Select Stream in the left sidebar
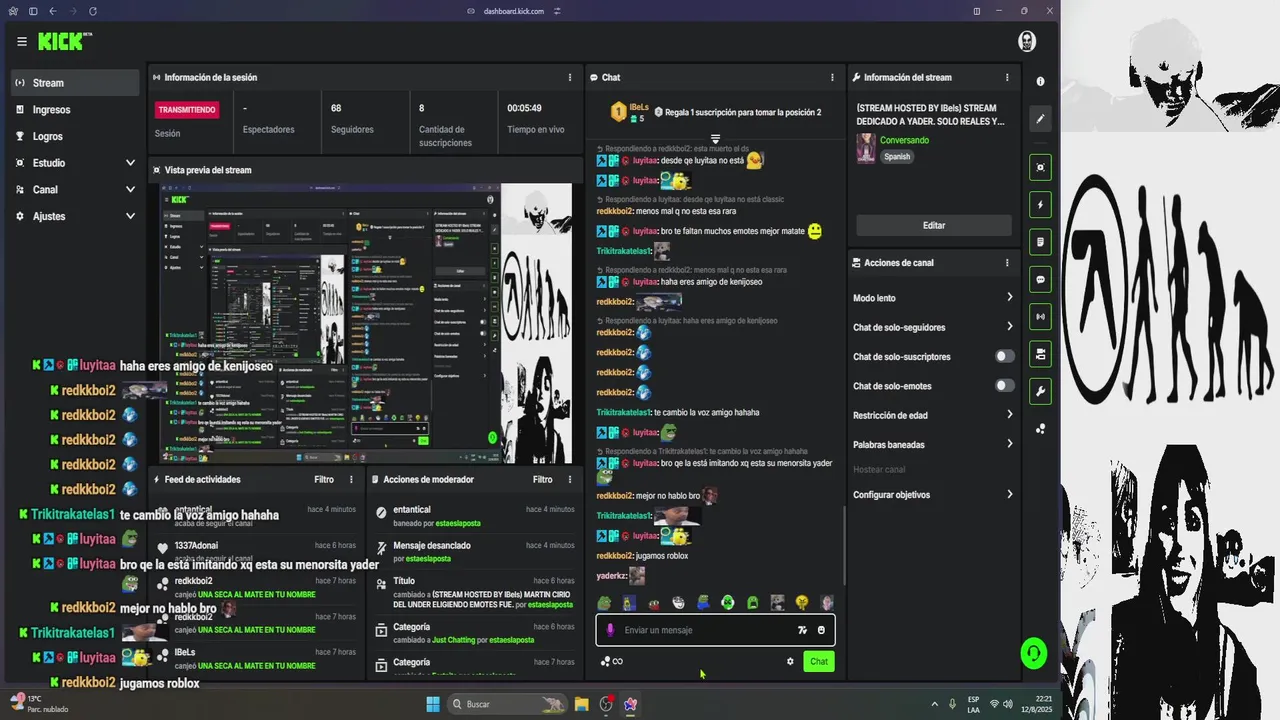 [76, 83]
